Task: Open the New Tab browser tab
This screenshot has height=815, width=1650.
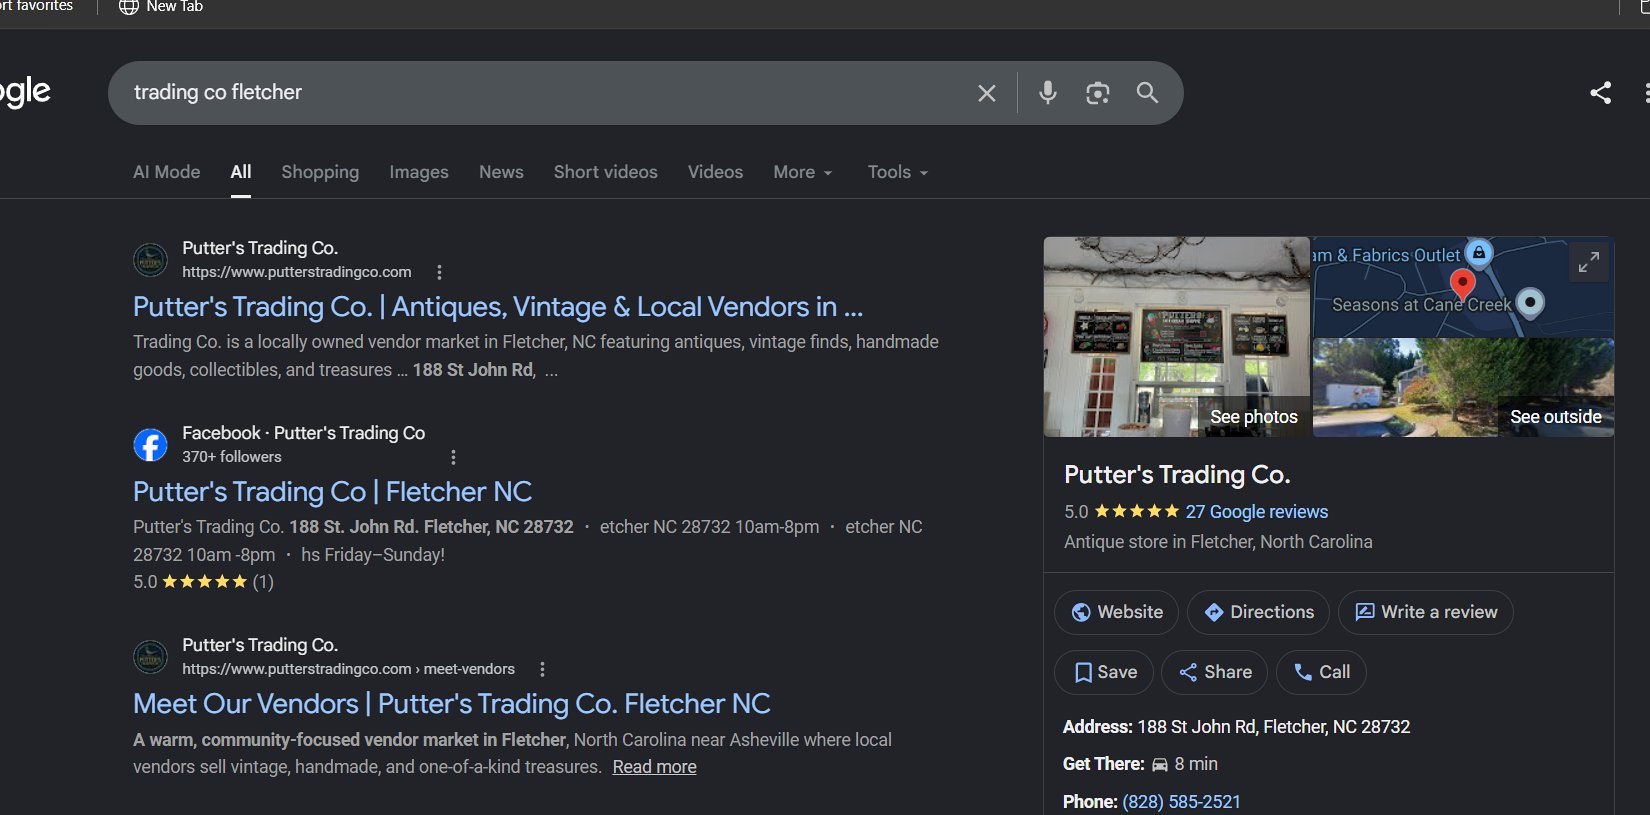Action: click(x=161, y=7)
